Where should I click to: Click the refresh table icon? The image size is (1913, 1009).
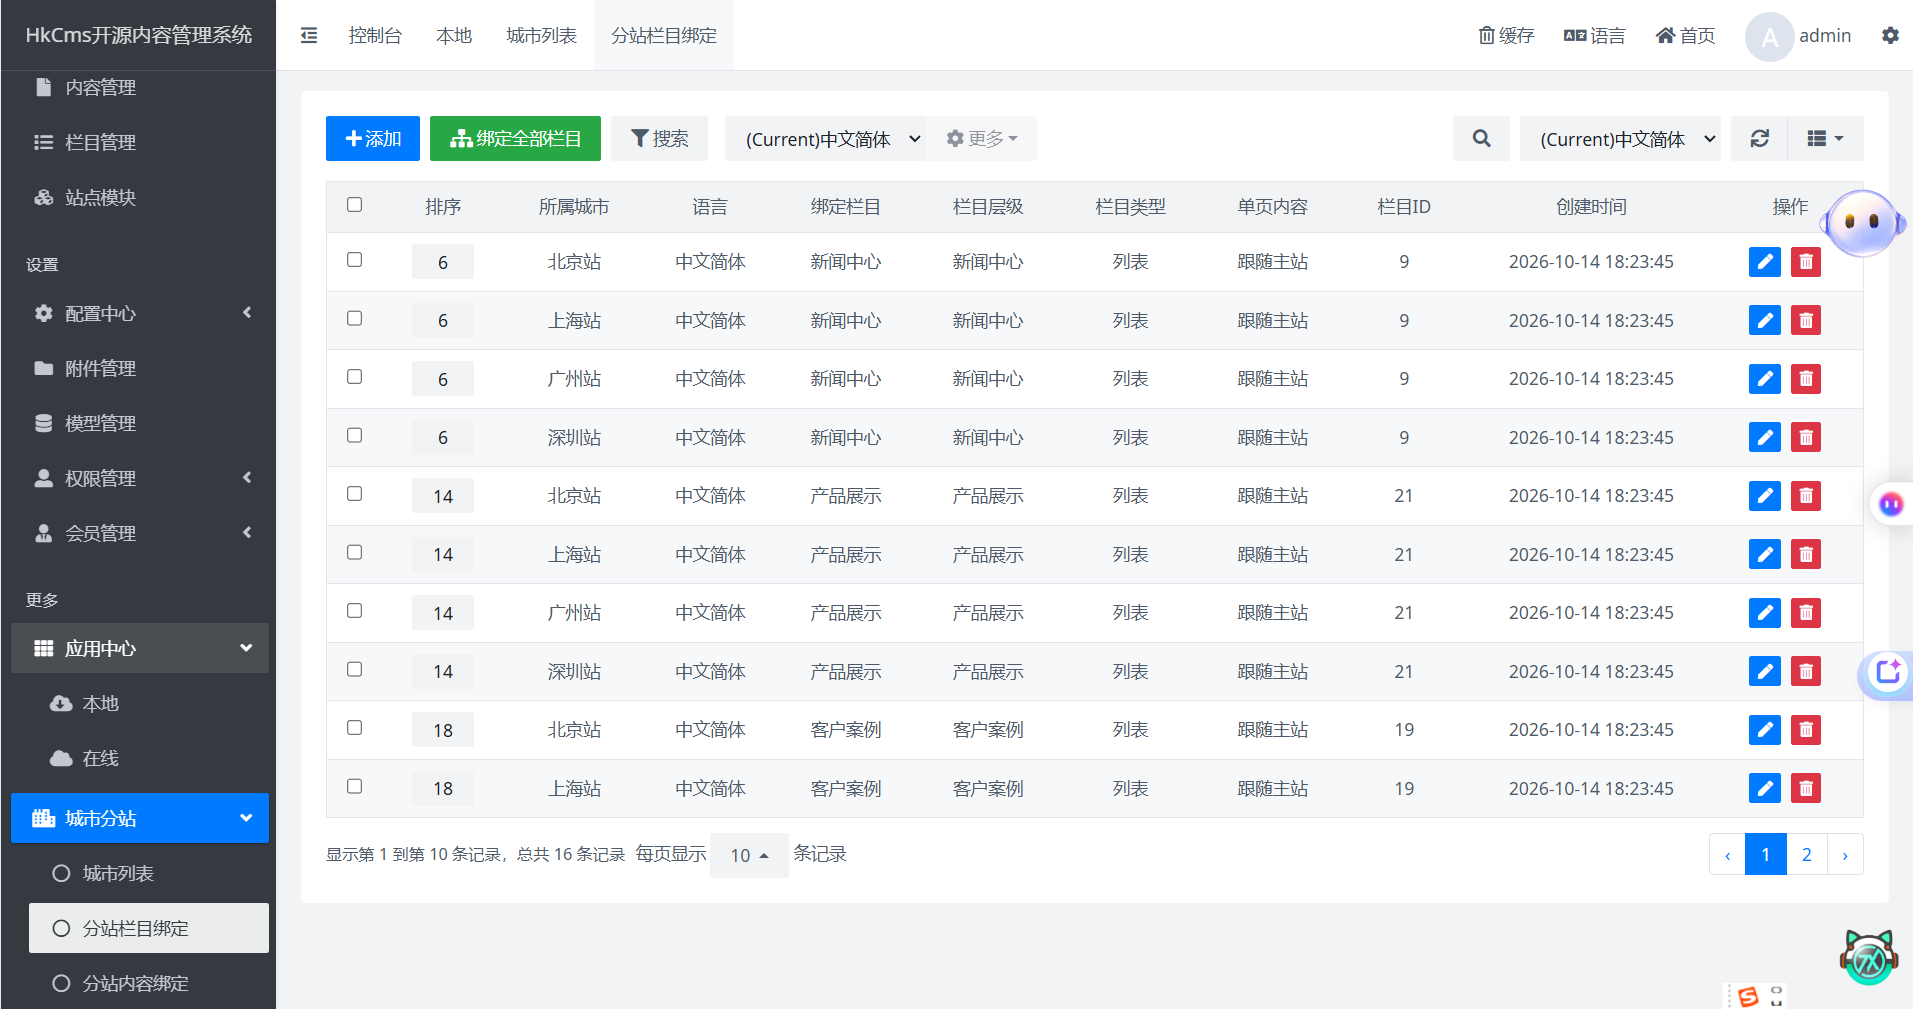coord(1760,139)
